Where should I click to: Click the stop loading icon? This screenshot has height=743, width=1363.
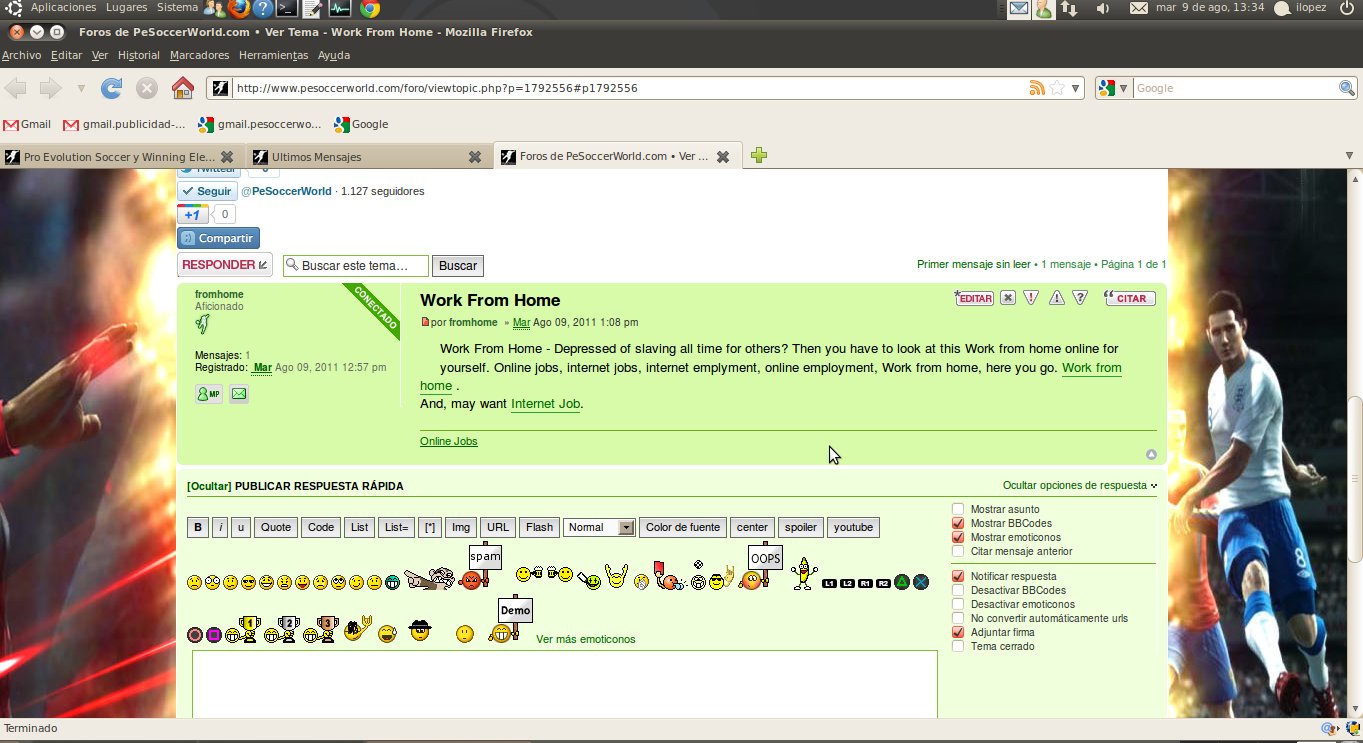147,88
